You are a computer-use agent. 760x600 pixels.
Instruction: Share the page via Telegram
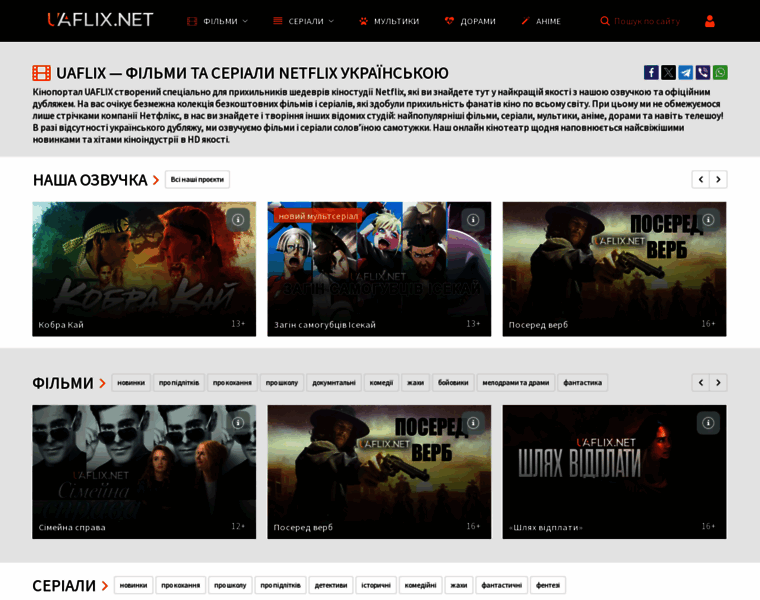[x=685, y=73]
